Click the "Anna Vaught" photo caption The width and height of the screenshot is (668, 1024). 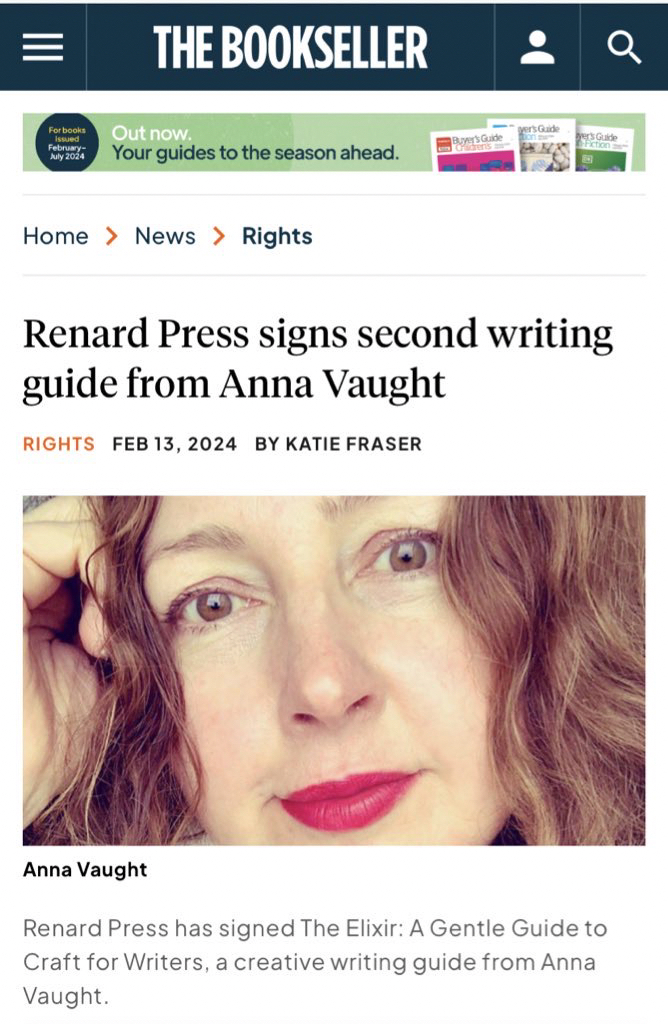click(85, 870)
